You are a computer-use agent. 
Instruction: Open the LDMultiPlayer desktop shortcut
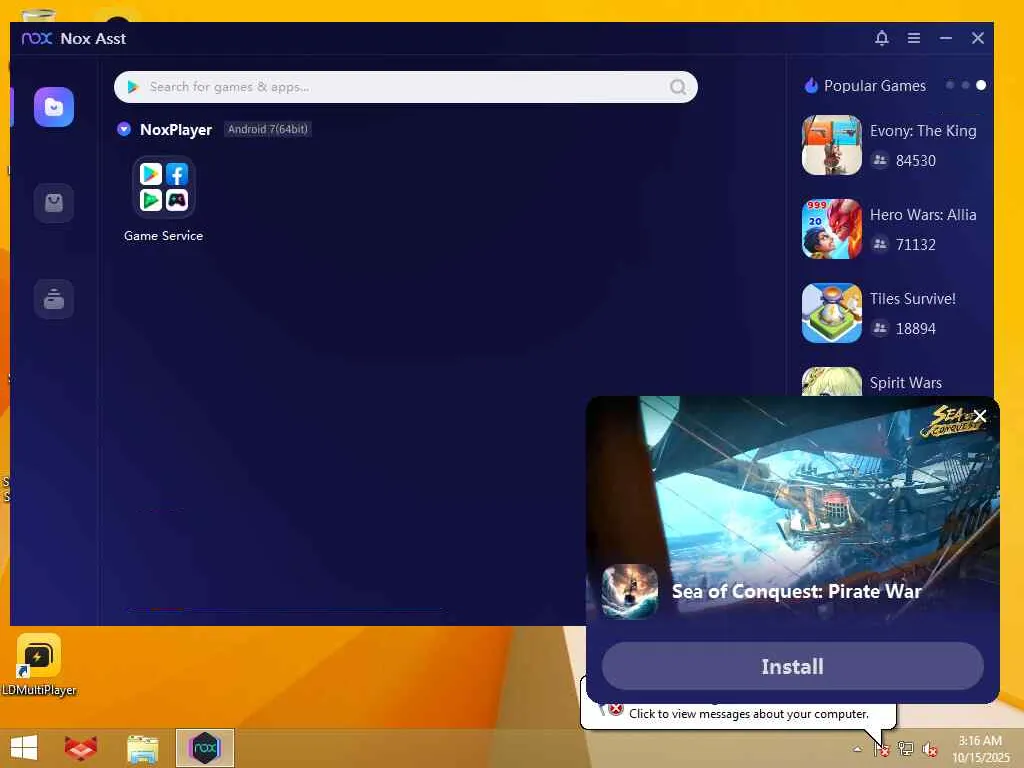39,665
